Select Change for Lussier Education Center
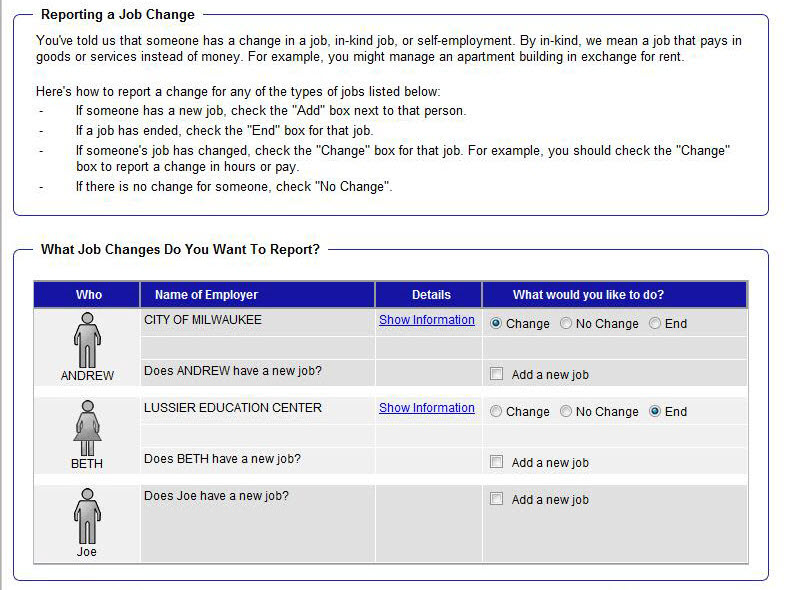Viewport: 793px width, 590px height. (x=496, y=412)
